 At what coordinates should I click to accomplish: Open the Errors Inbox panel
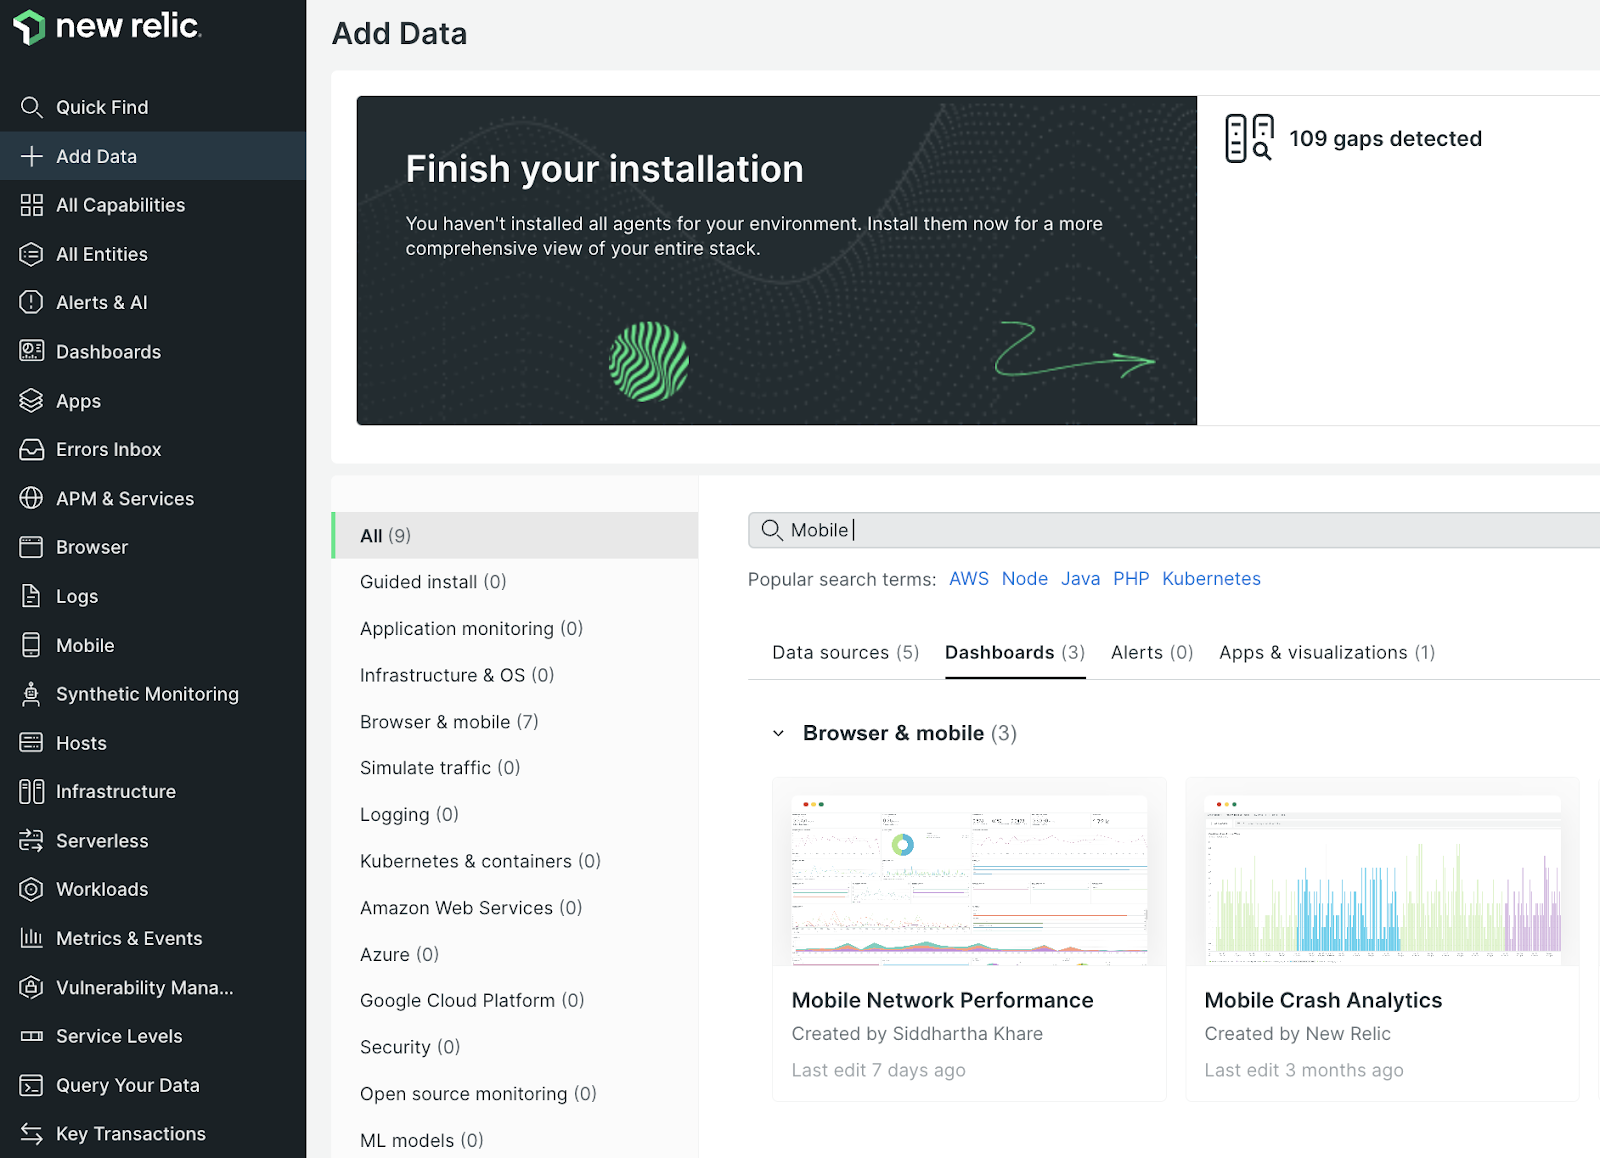pos(108,449)
